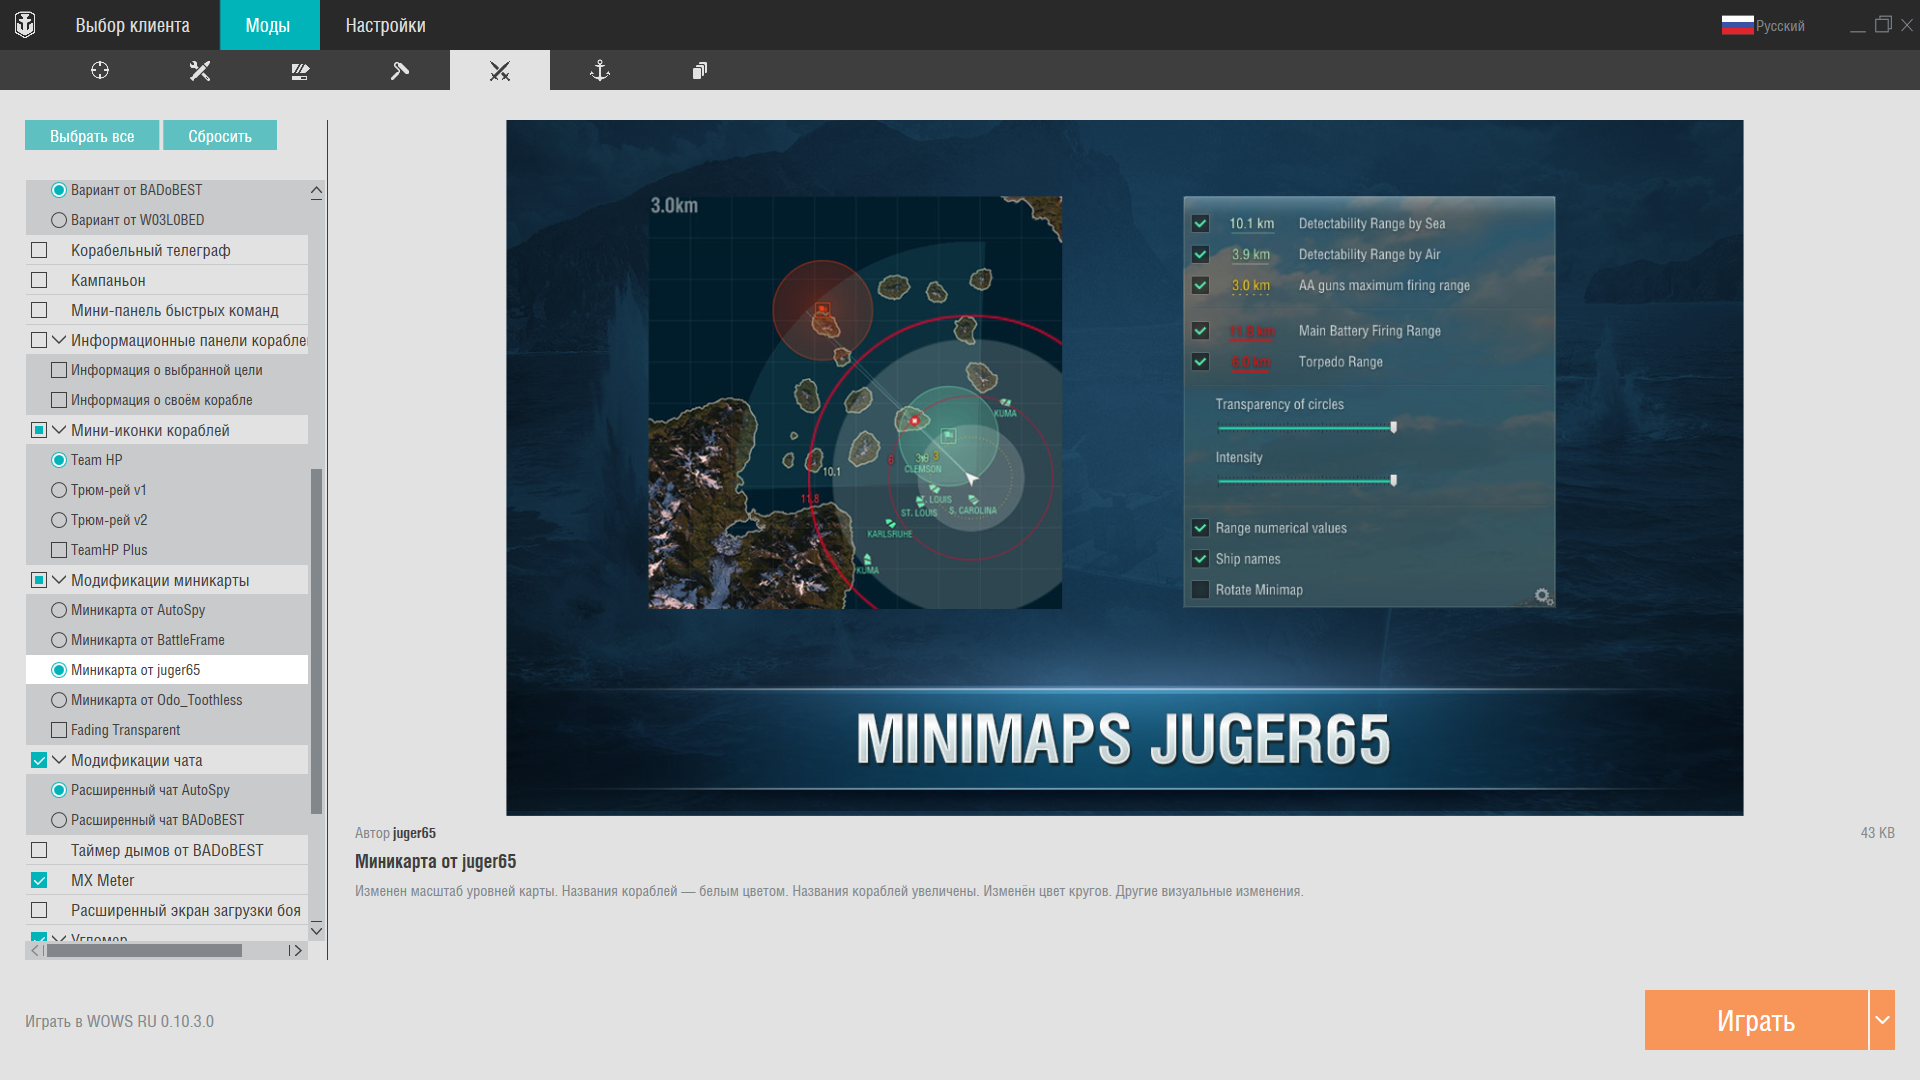This screenshot has height=1080, width=1920.
Task: Select the crossed swords category icon
Action: [x=500, y=70]
